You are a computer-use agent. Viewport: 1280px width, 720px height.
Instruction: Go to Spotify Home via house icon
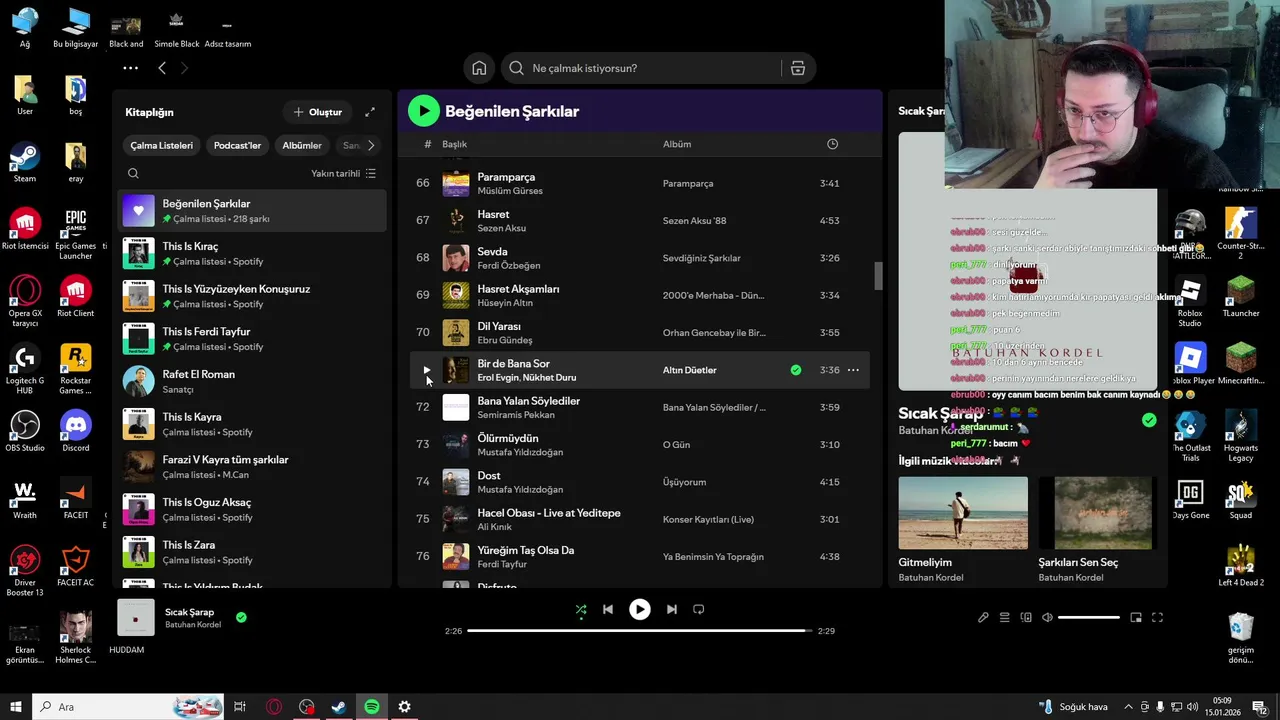tap(479, 68)
